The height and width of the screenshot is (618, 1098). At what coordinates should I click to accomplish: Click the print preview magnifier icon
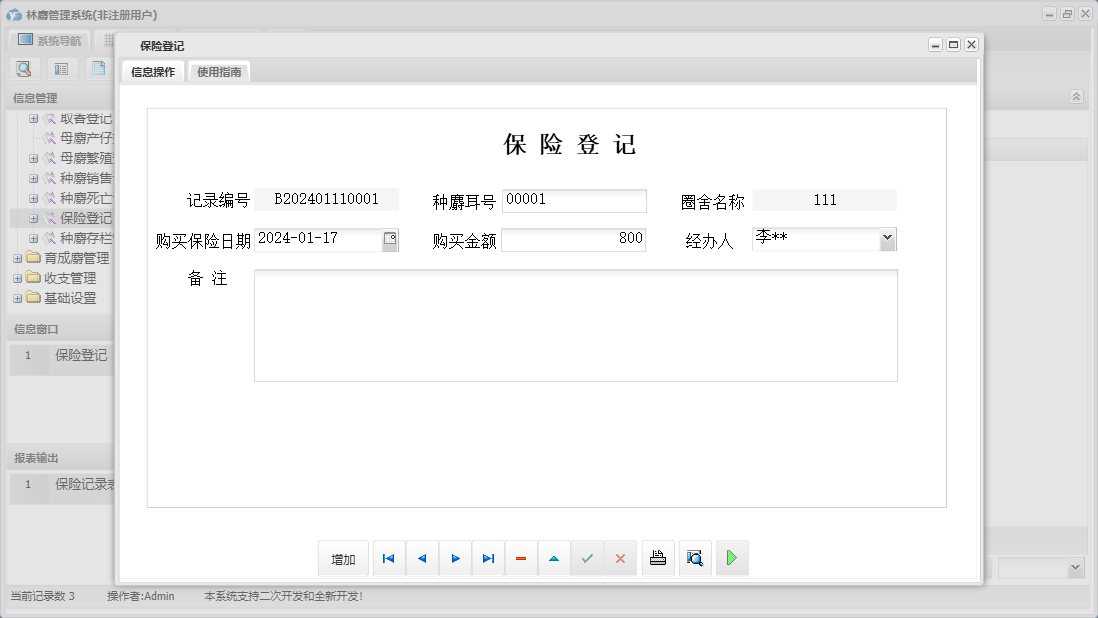[x=694, y=558]
